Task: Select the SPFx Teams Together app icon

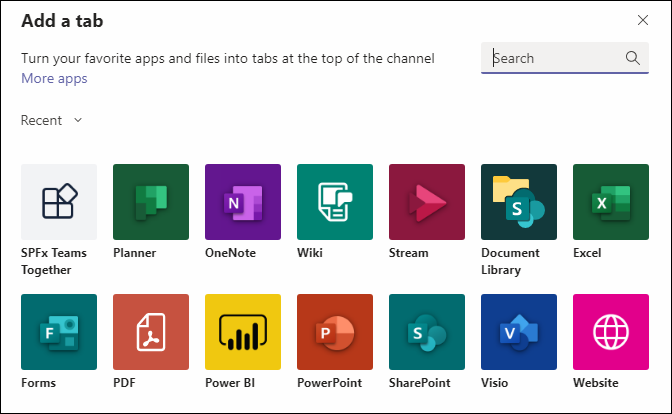Action: [x=59, y=202]
